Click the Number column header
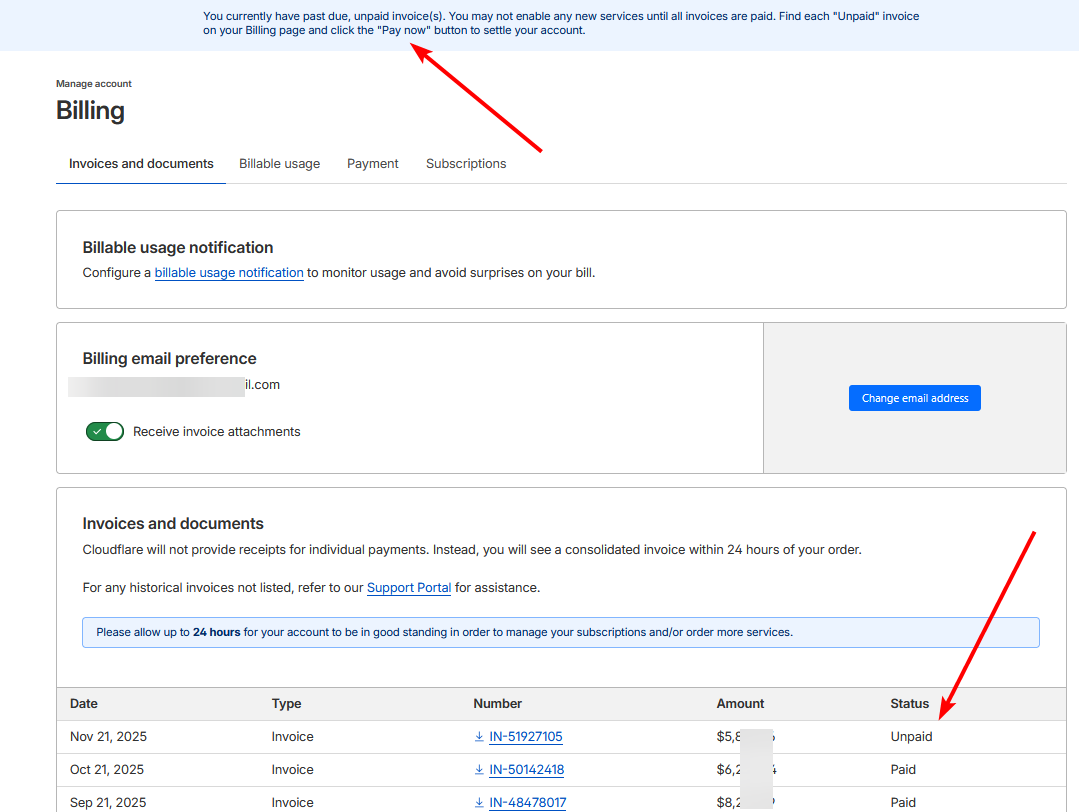Screen dimensions: 1079x812 [x=498, y=703]
